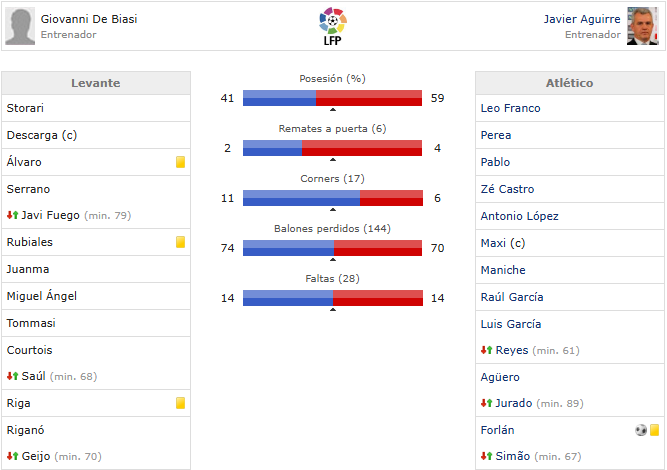Select the Atlético team header

click(570, 83)
